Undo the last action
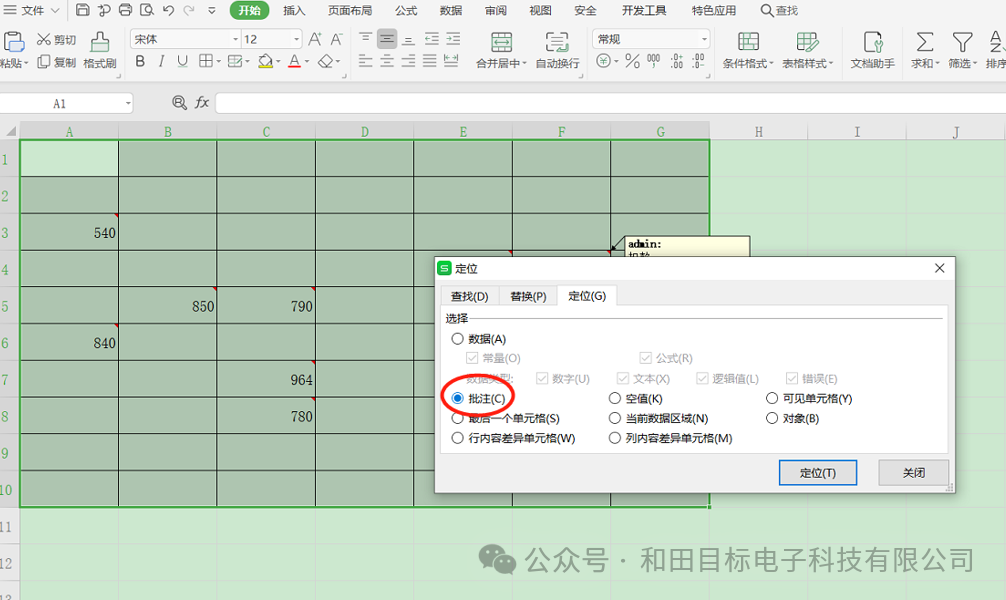1006x600 pixels. pos(168,10)
